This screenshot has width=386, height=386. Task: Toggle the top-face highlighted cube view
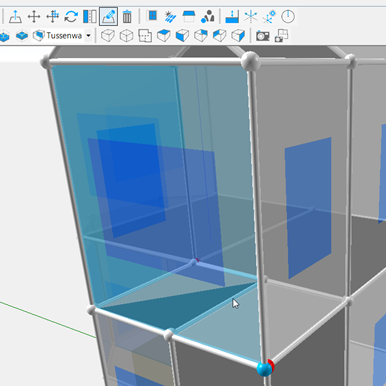164,35
